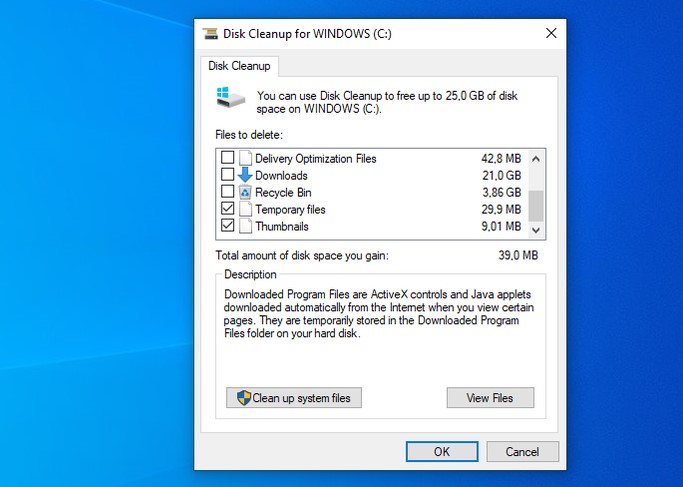Confirm cleanup with the OK button
683x487 pixels.
441,451
